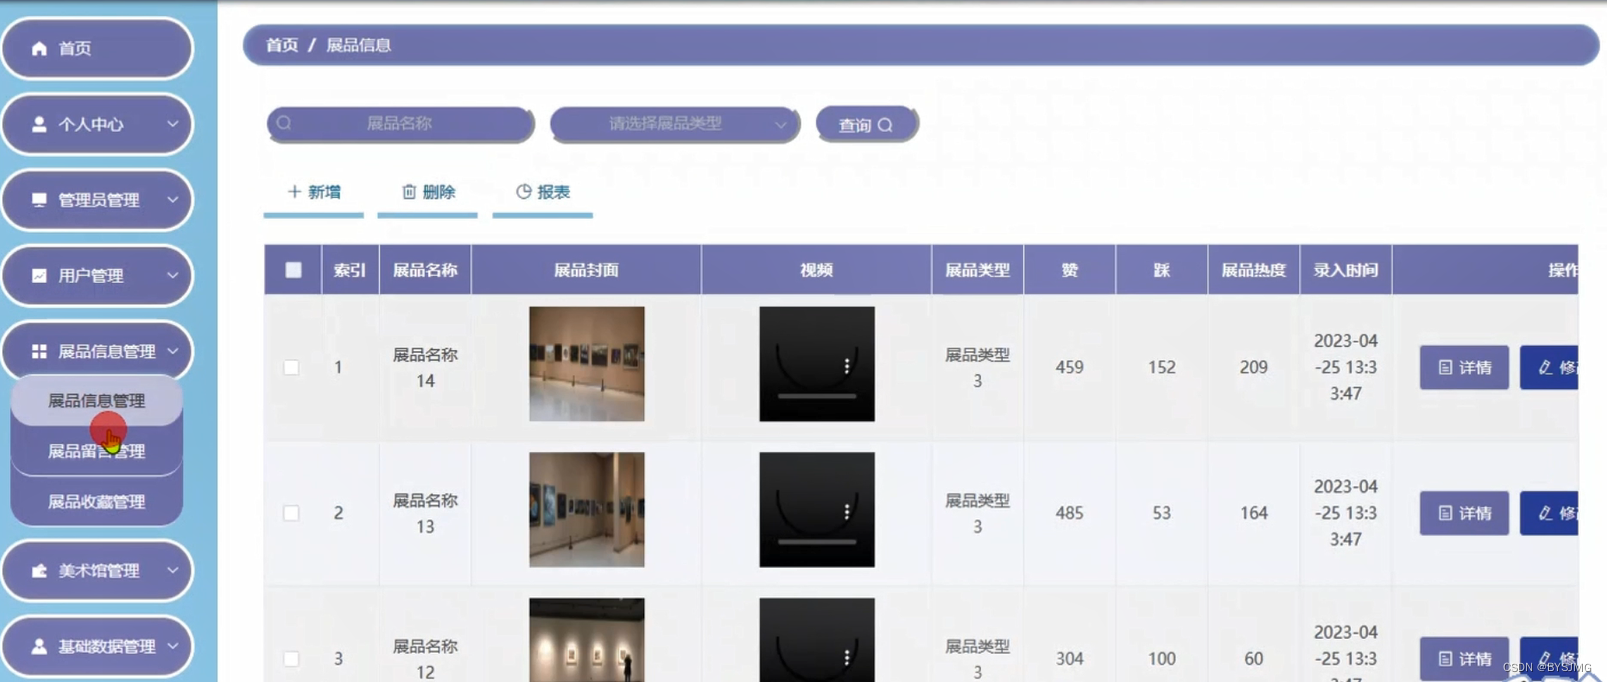Click the 485 likes value in row 2
This screenshot has width=1607, height=682.
coord(1070,513)
